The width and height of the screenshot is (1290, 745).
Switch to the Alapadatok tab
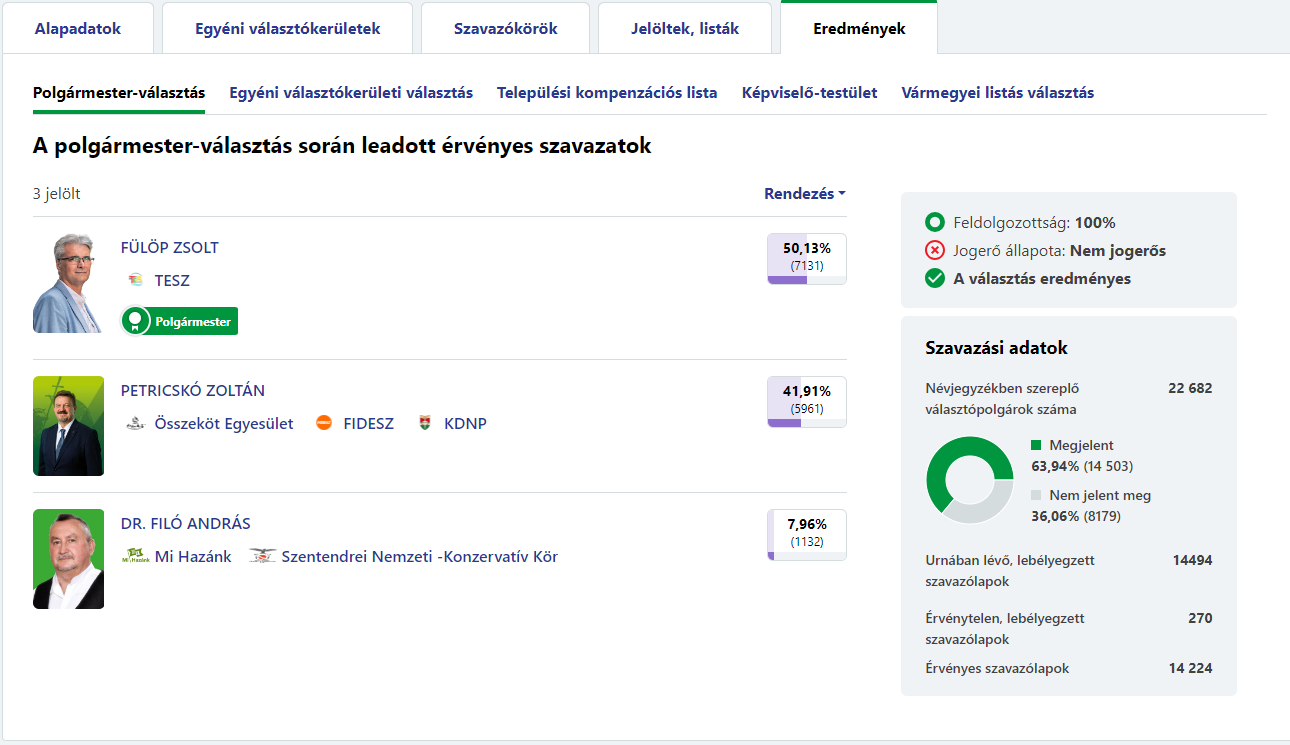(x=78, y=29)
